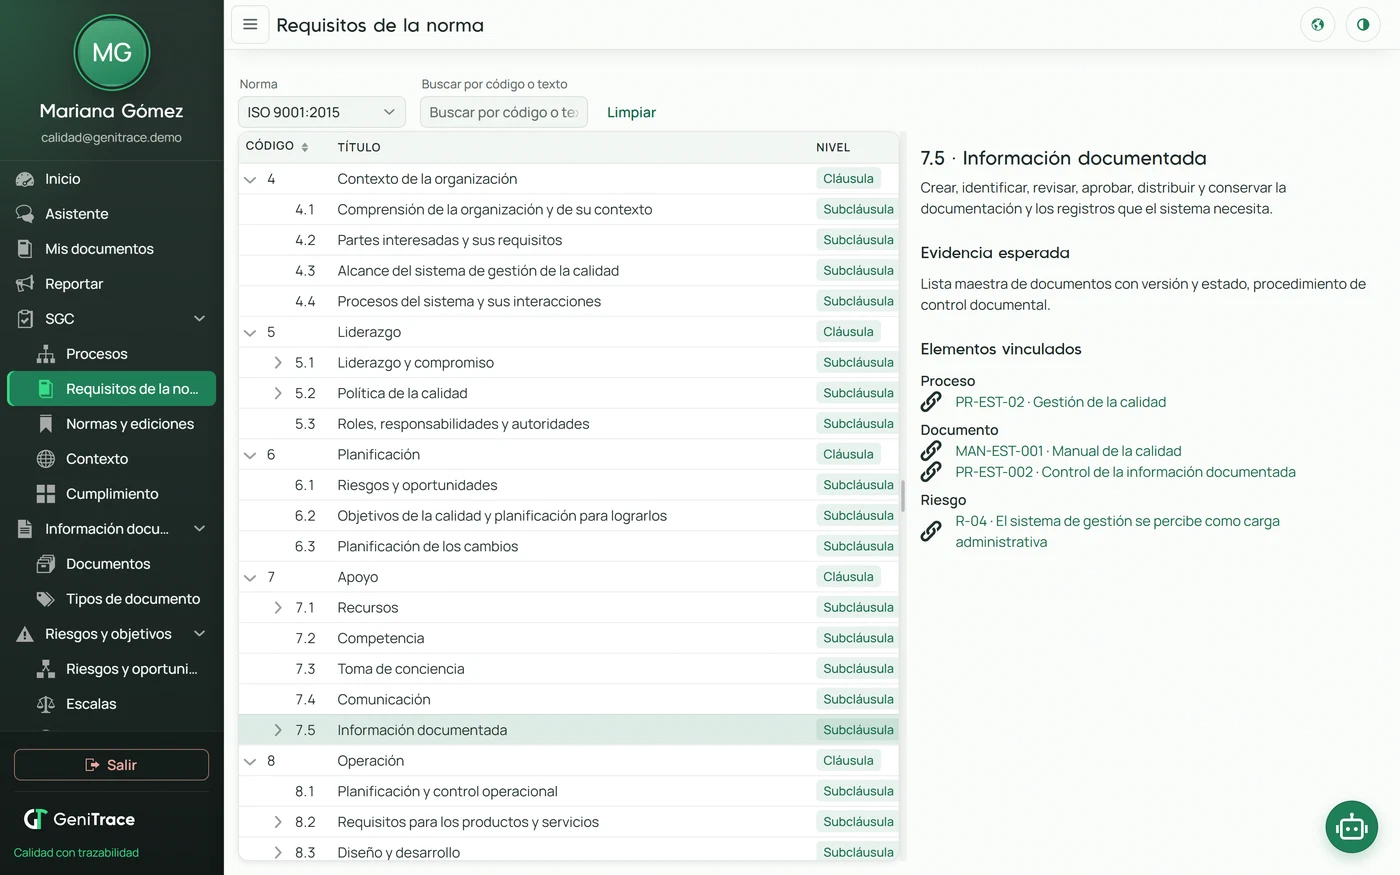Click the Documentos copy icon
Screen dimensions: 1400x875
tap(46, 564)
